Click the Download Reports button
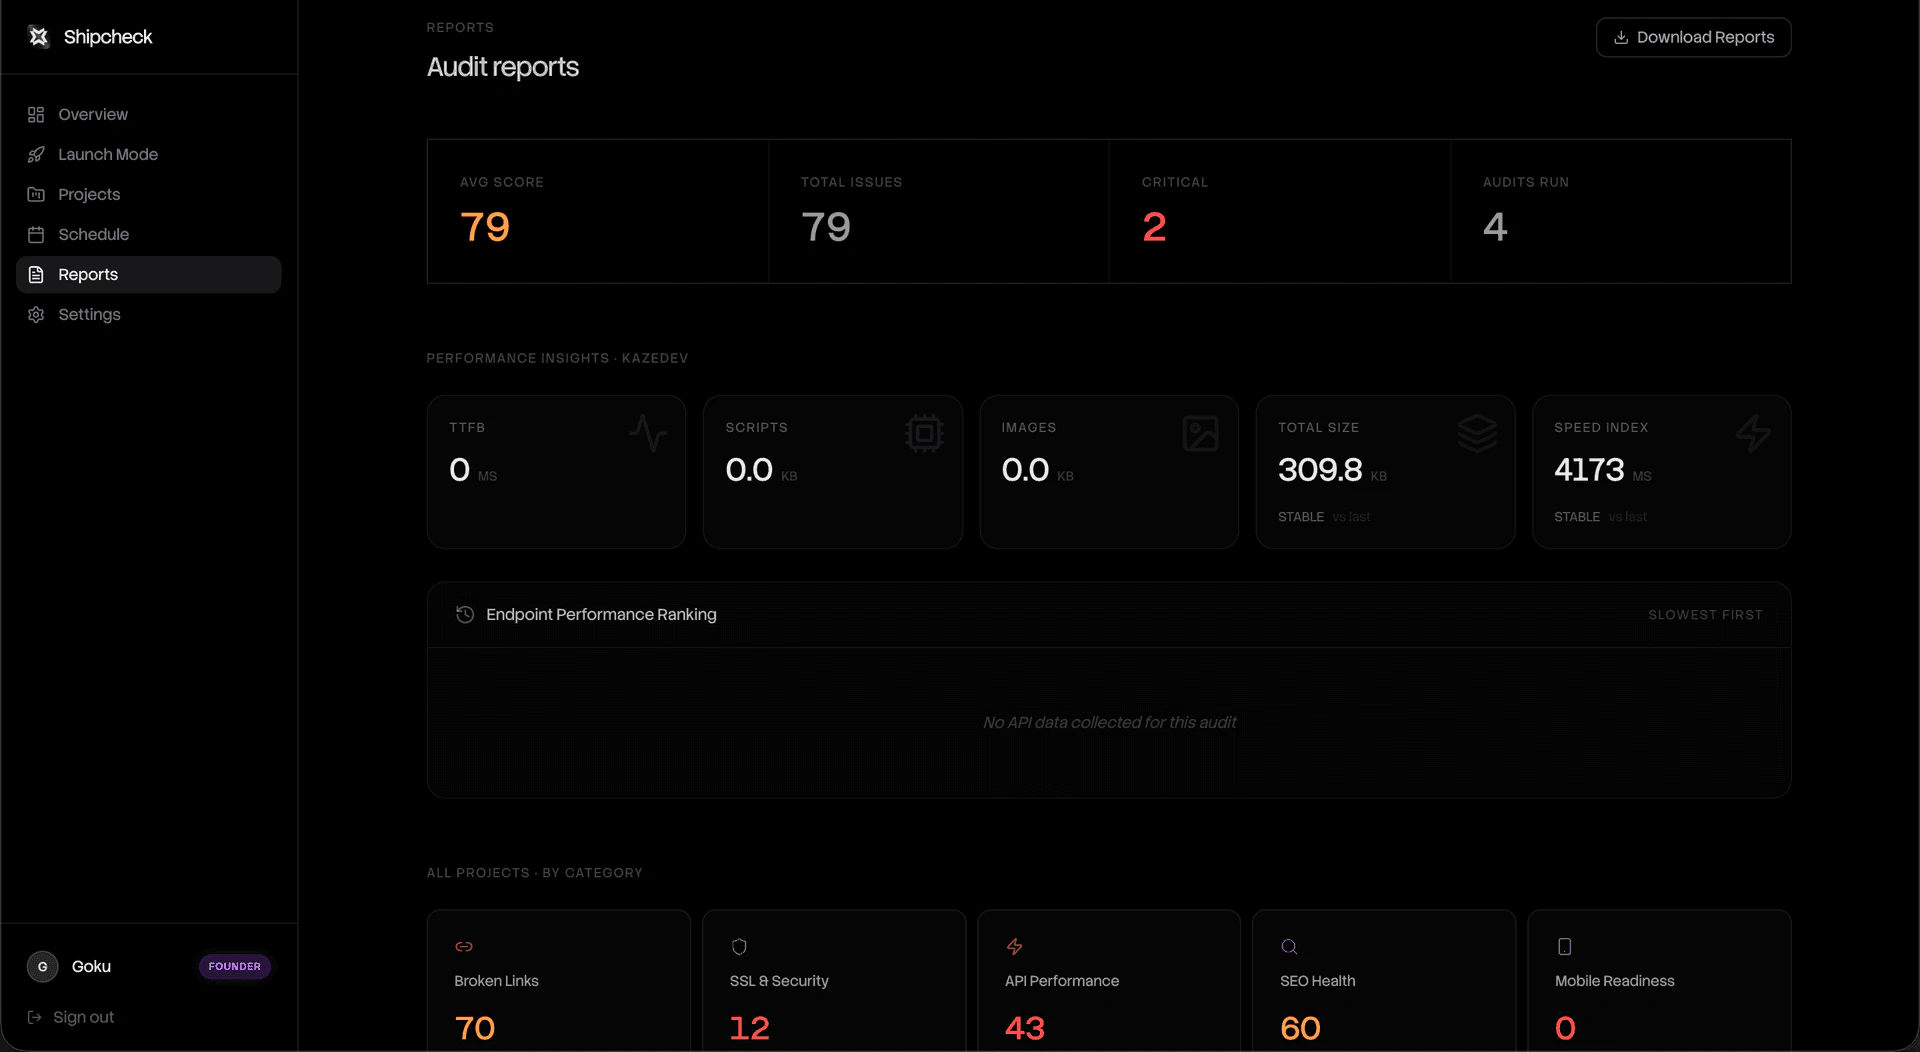This screenshot has width=1920, height=1052. click(x=1693, y=36)
